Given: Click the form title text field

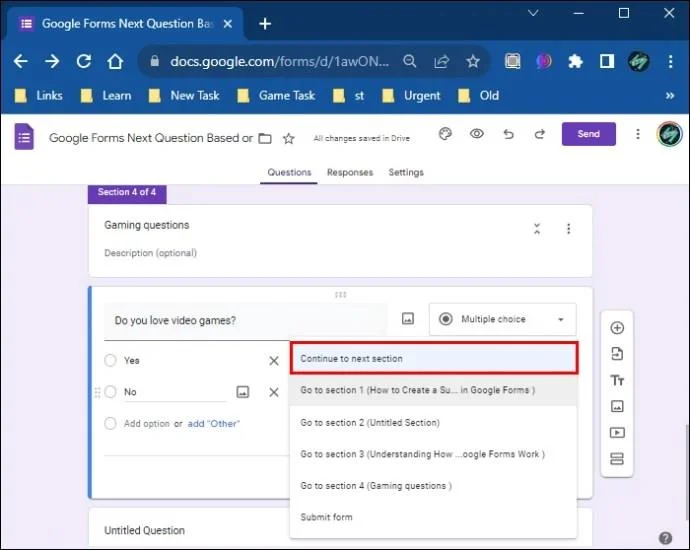Looking at the screenshot, I should point(150,138).
